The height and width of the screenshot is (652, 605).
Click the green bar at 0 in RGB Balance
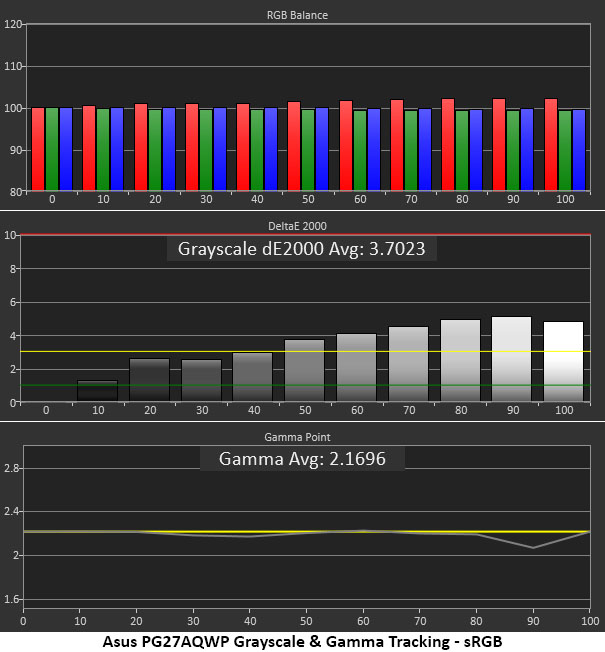coord(52,149)
